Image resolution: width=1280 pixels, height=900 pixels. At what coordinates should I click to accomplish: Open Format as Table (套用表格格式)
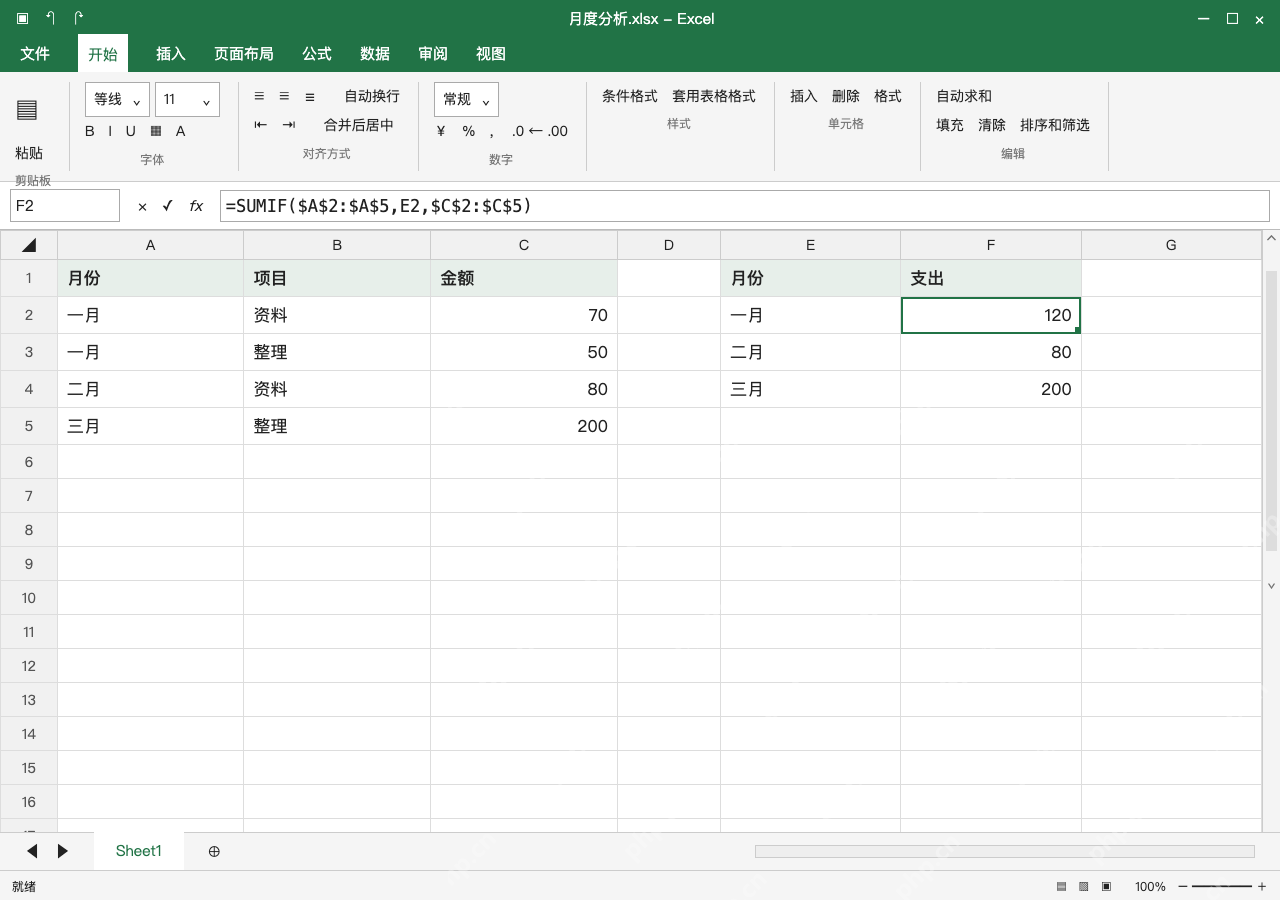point(714,96)
